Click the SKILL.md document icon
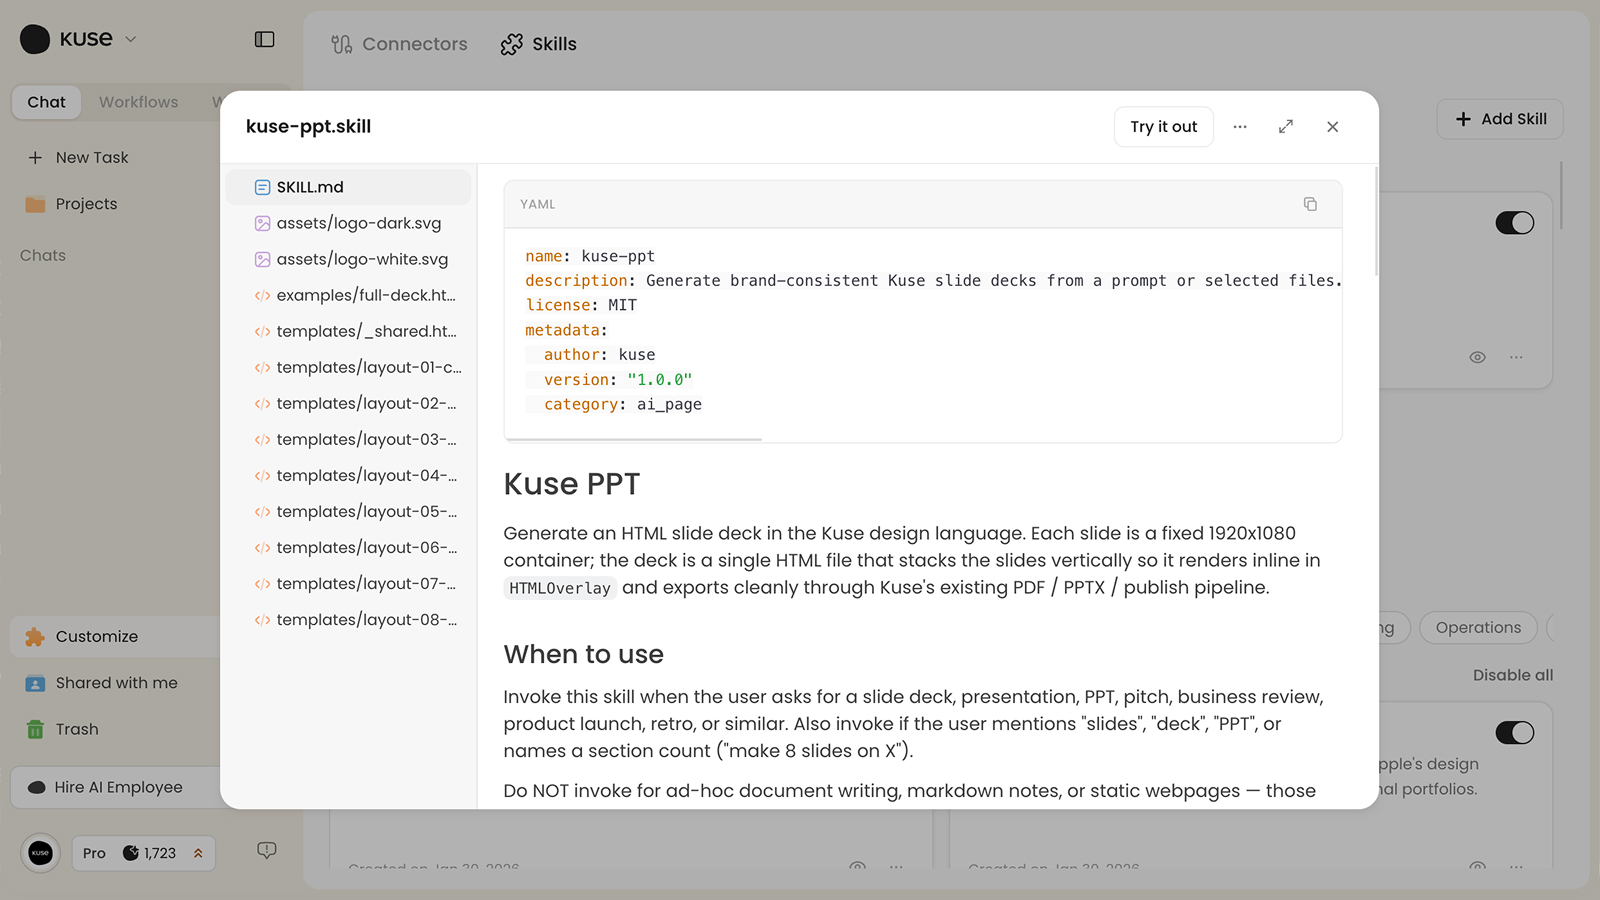The image size is (1600, 900). click(262, 187)
